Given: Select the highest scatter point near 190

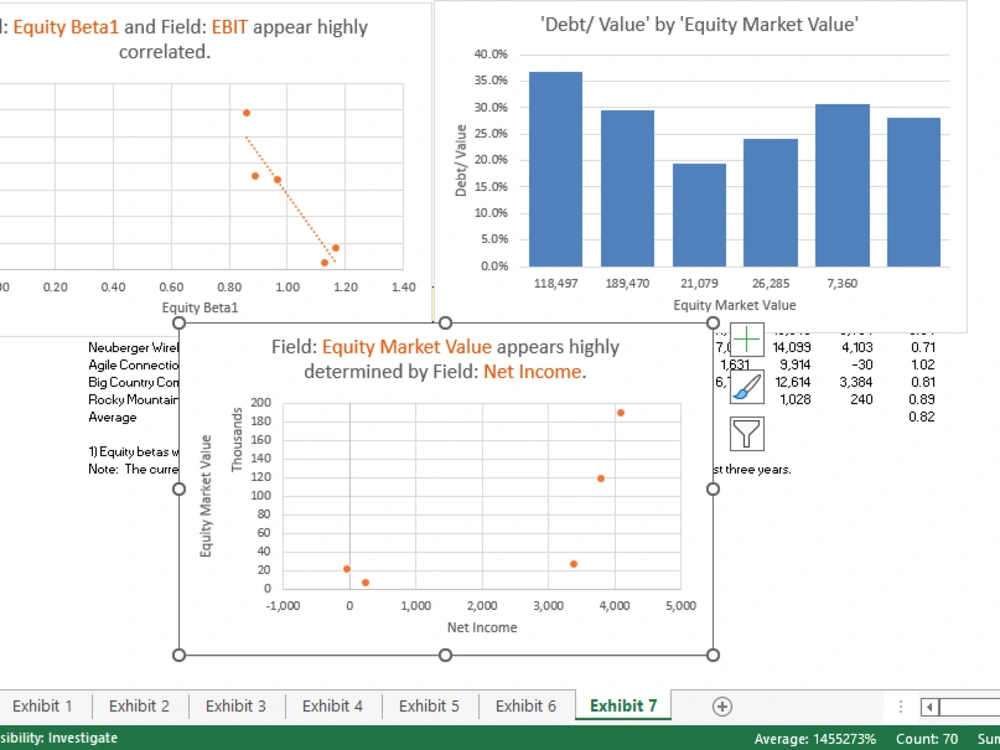Looking at the screenshot, I should point(621,413).
